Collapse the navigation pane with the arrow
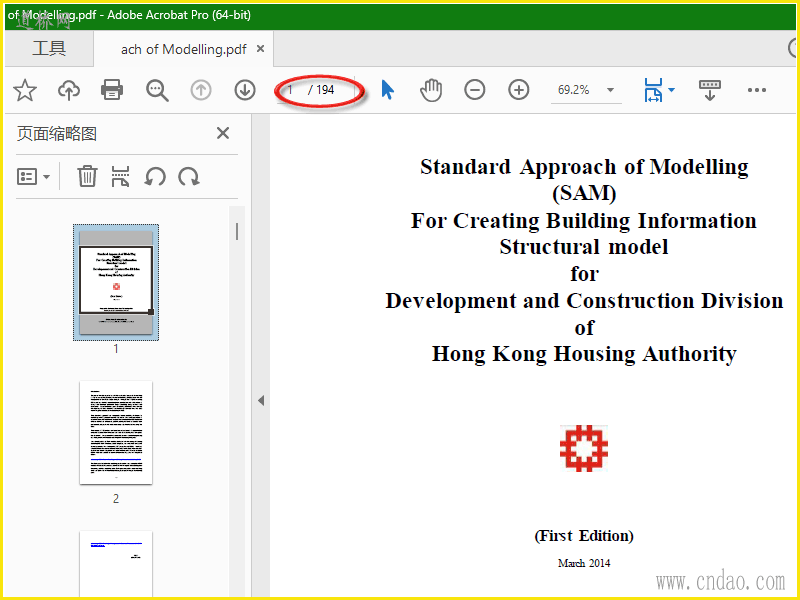 tap(261, 401)
